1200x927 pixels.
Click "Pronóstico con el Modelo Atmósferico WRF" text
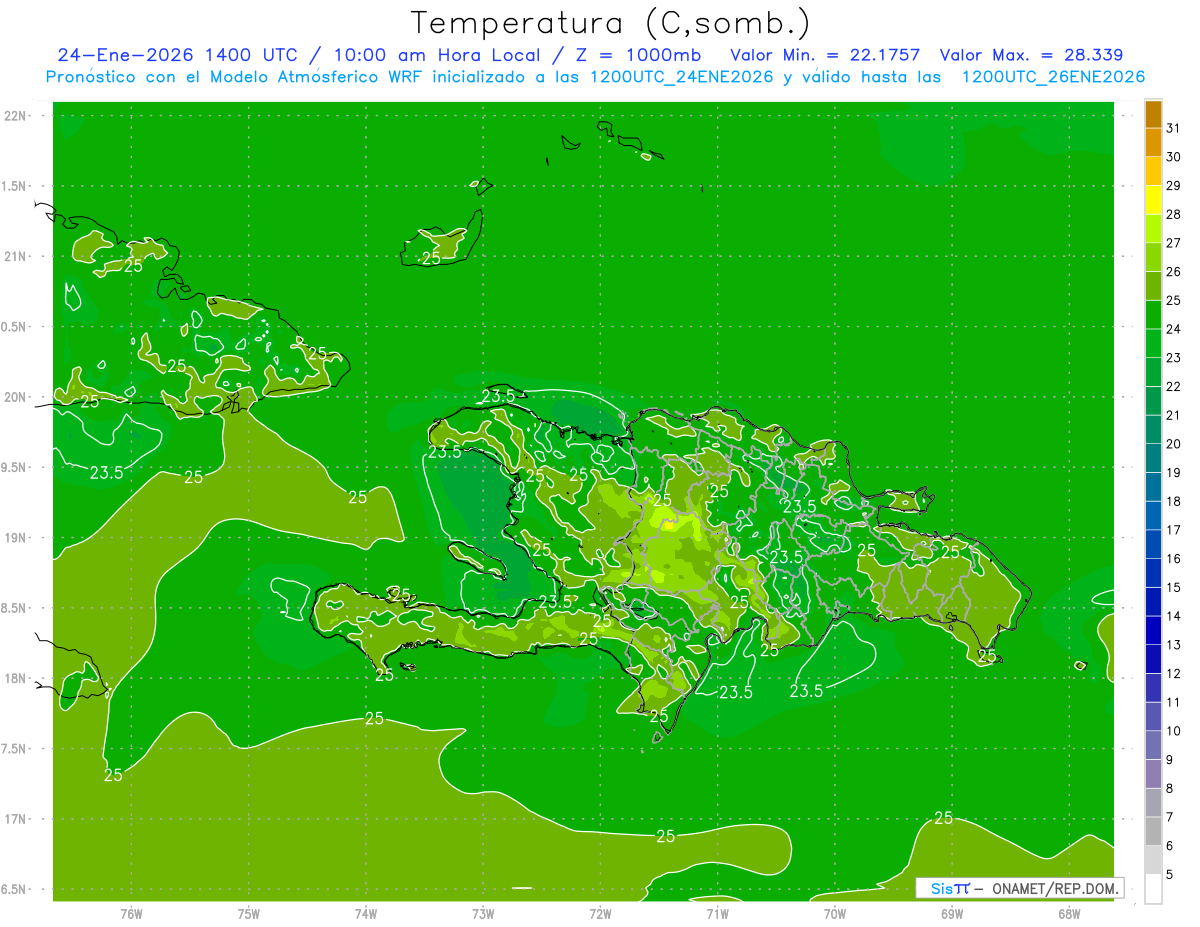(x=235, y=77)
